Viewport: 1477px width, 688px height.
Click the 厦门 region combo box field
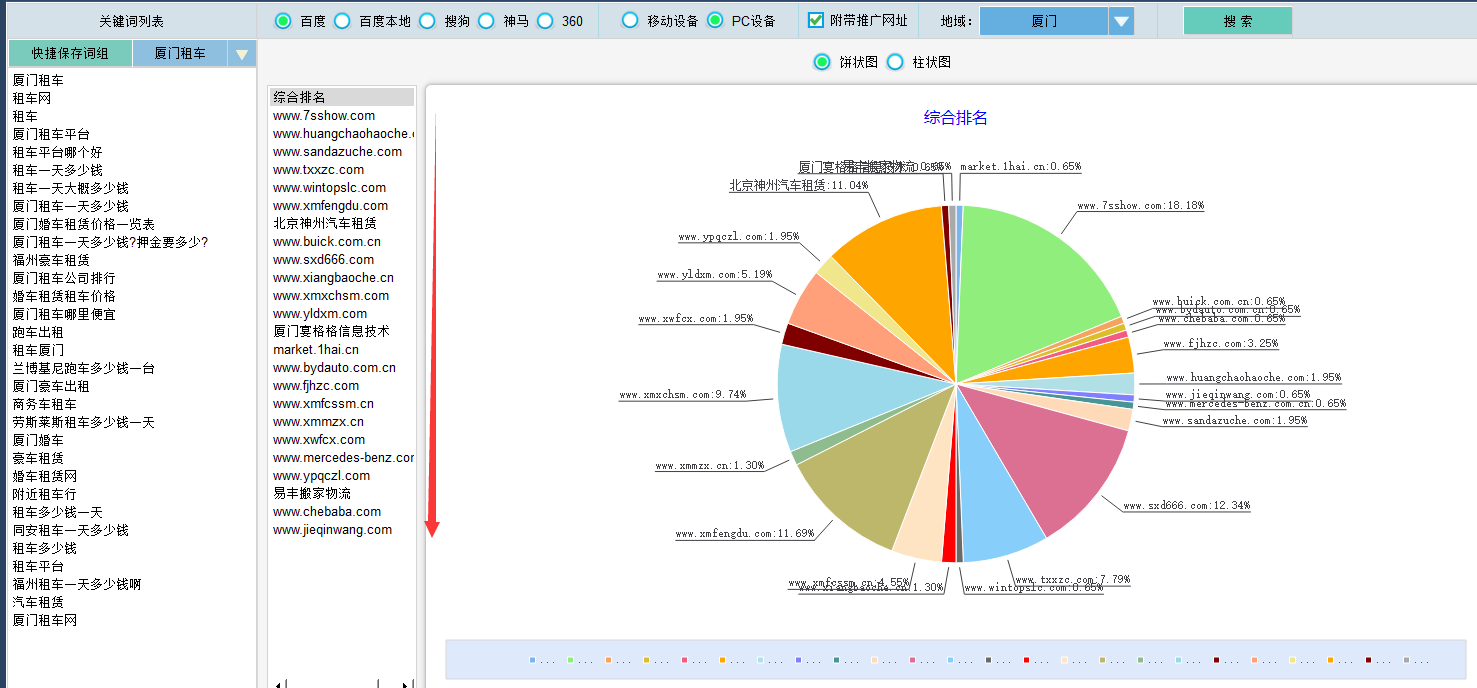pos(1044,21)
